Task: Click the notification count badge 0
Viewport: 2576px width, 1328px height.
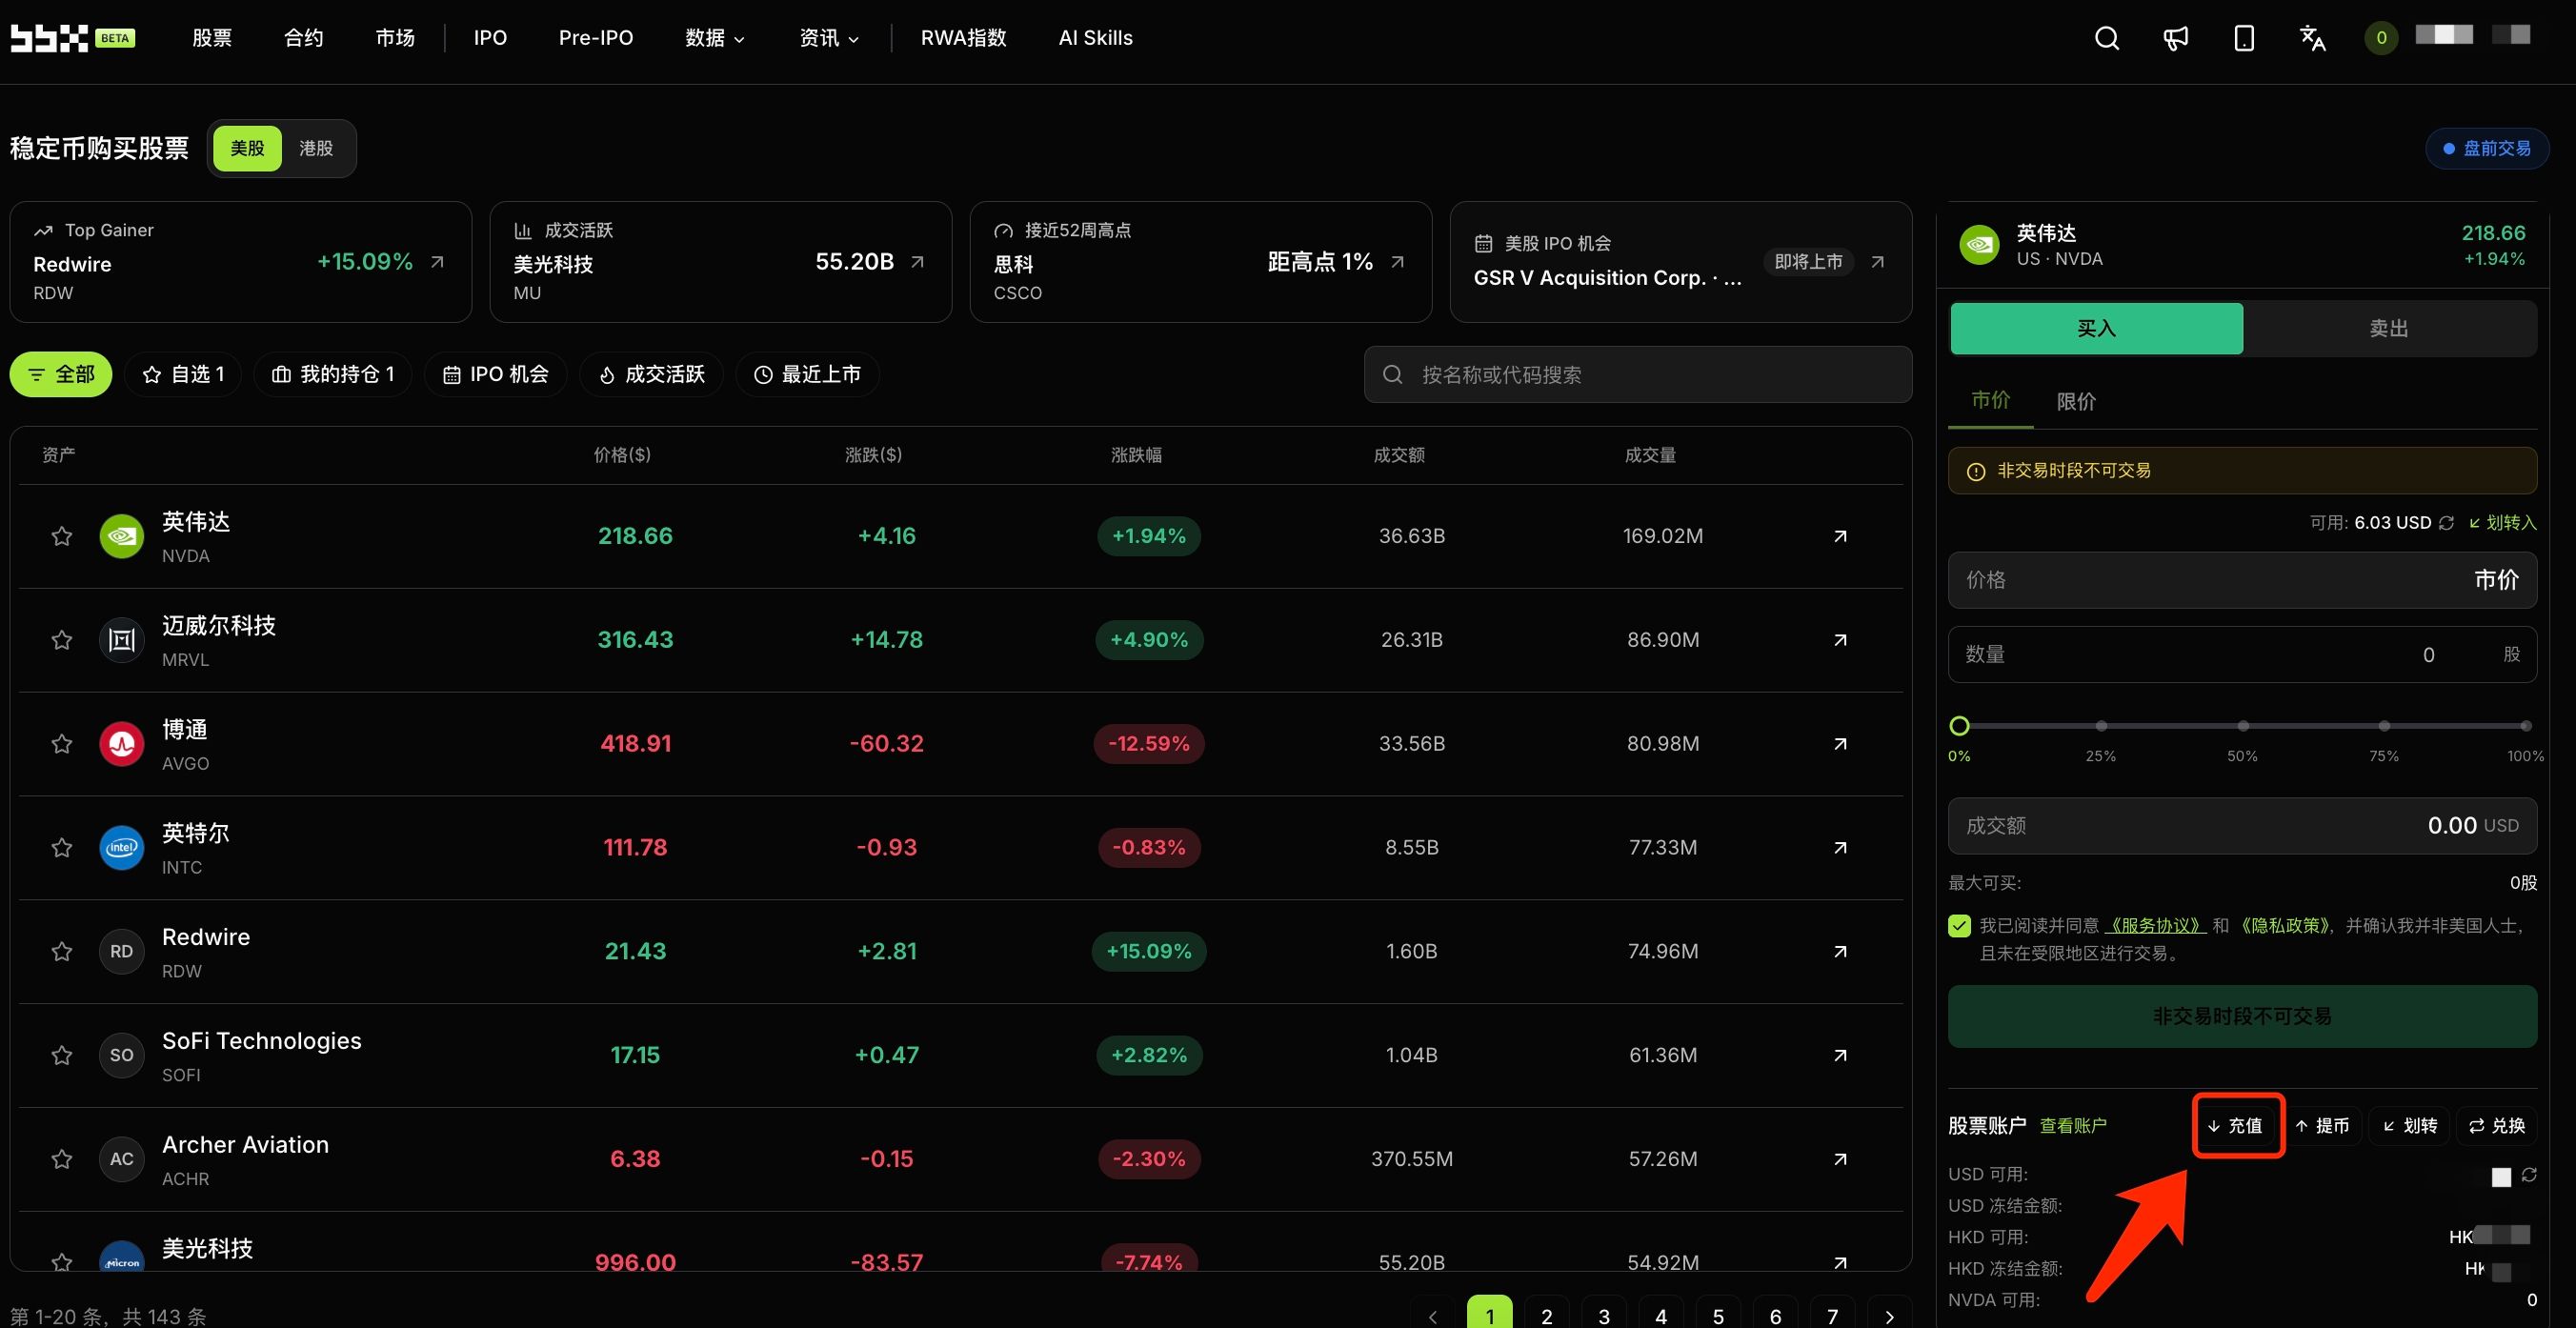Action: 2381,38
